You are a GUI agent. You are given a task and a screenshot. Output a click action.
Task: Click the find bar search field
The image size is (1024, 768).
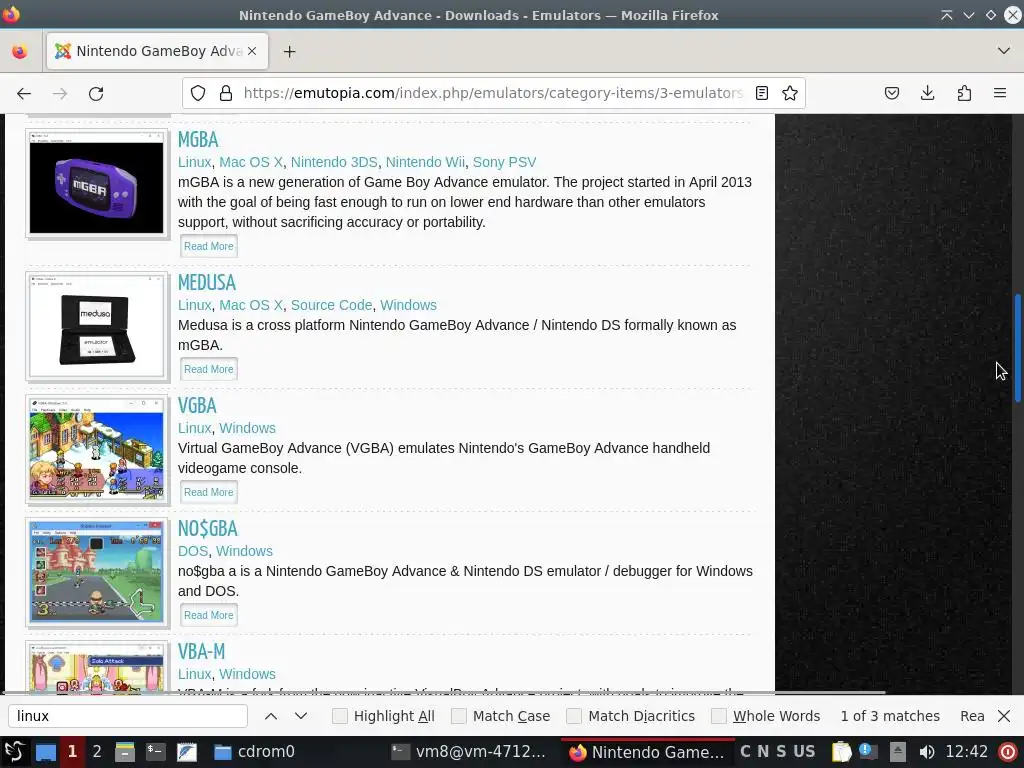(128, 716)
